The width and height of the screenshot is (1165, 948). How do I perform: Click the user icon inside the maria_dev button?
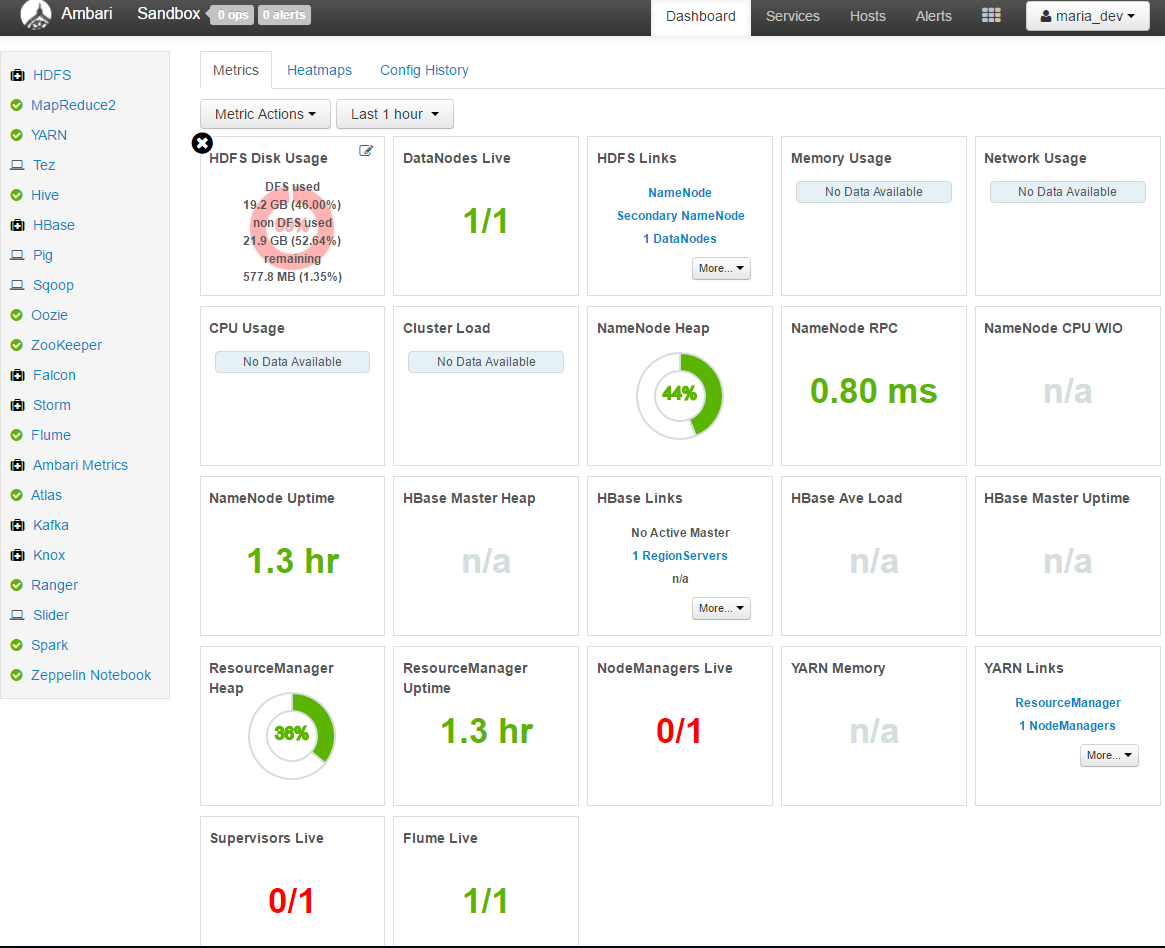(x=1044, y=16)
